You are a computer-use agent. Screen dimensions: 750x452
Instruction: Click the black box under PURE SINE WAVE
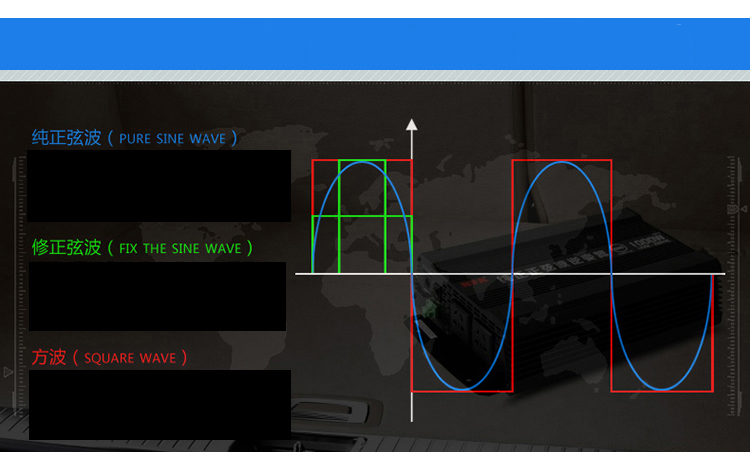(x=159, y=186)
